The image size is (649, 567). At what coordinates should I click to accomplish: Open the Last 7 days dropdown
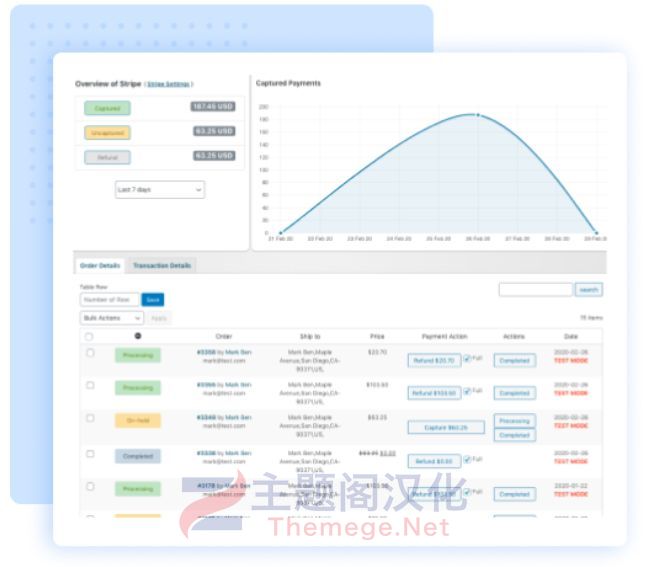click(160, 190)
